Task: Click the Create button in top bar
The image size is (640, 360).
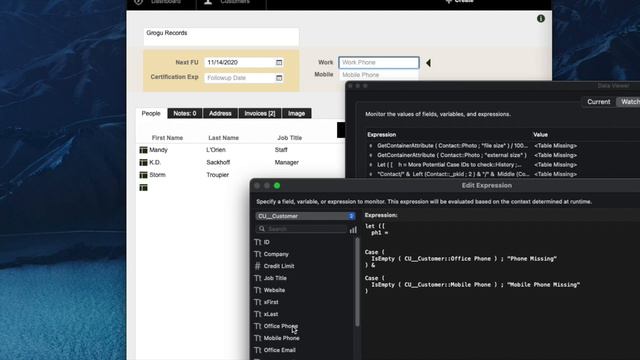Action: pos(459,2)
